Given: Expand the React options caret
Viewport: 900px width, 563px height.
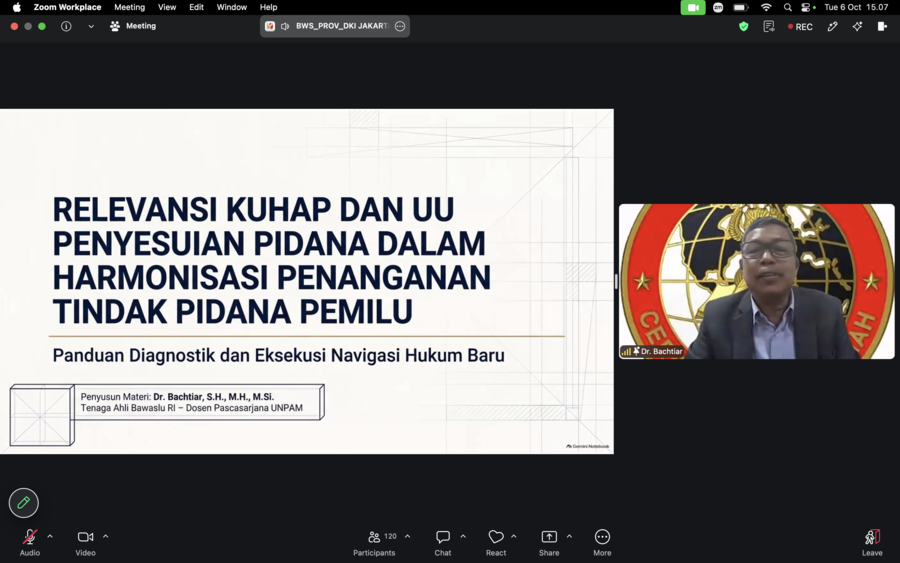Looking at the screenshot, I should coord(514,537).
